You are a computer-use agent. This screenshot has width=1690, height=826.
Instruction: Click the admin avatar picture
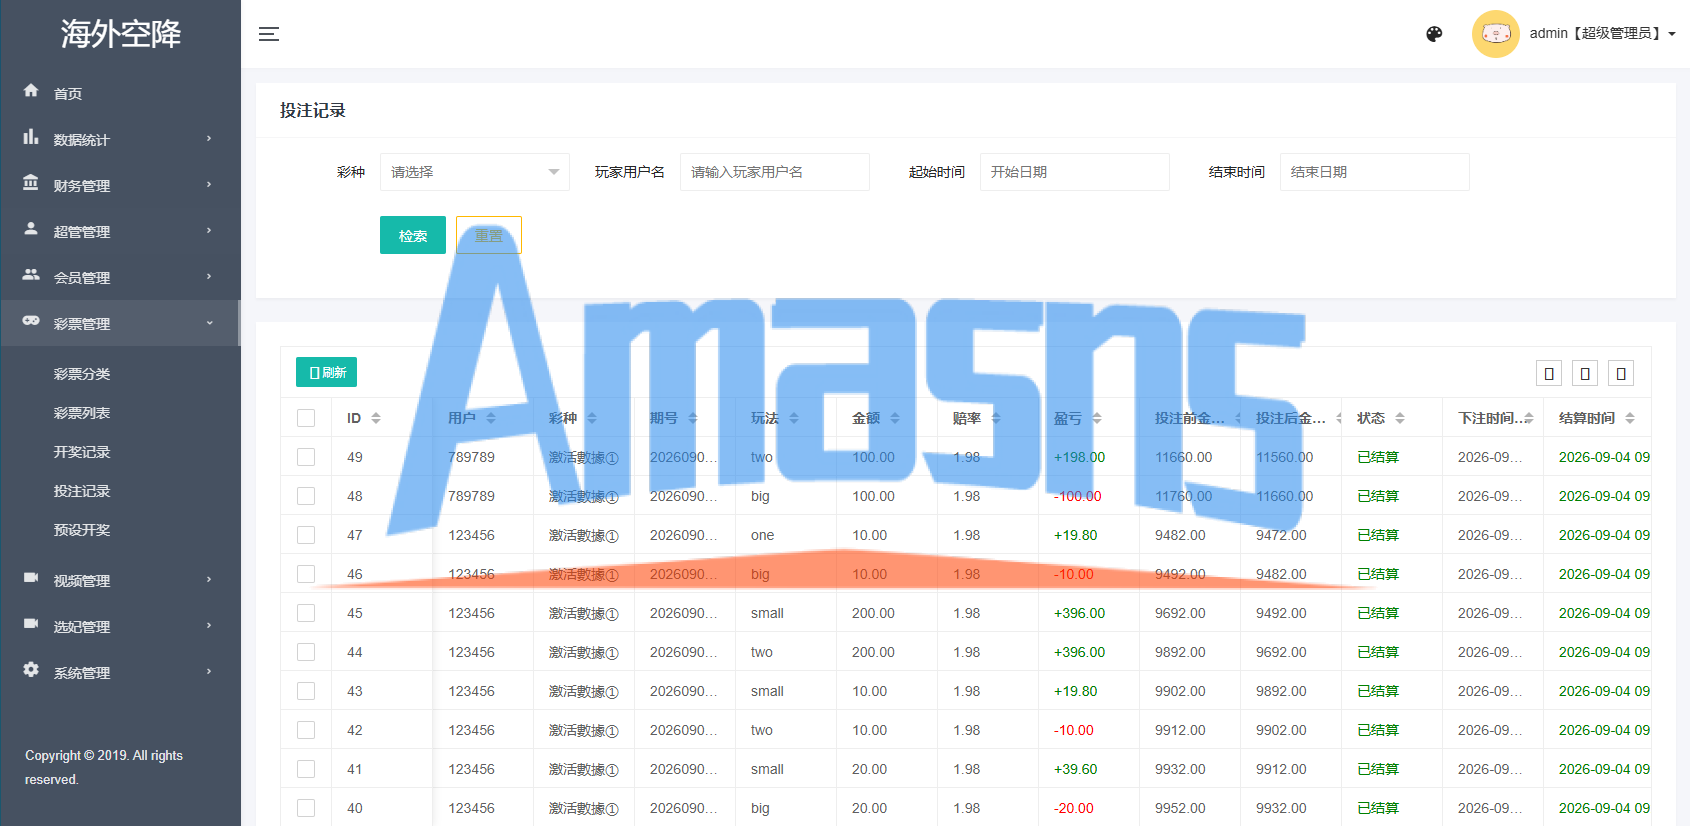point(1496,34)
